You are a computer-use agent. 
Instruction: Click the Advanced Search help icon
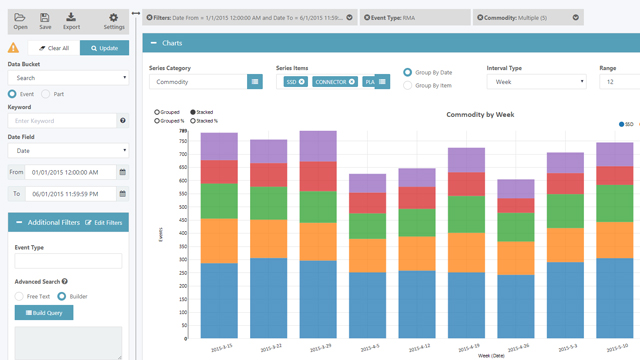(x=65, y=281)
